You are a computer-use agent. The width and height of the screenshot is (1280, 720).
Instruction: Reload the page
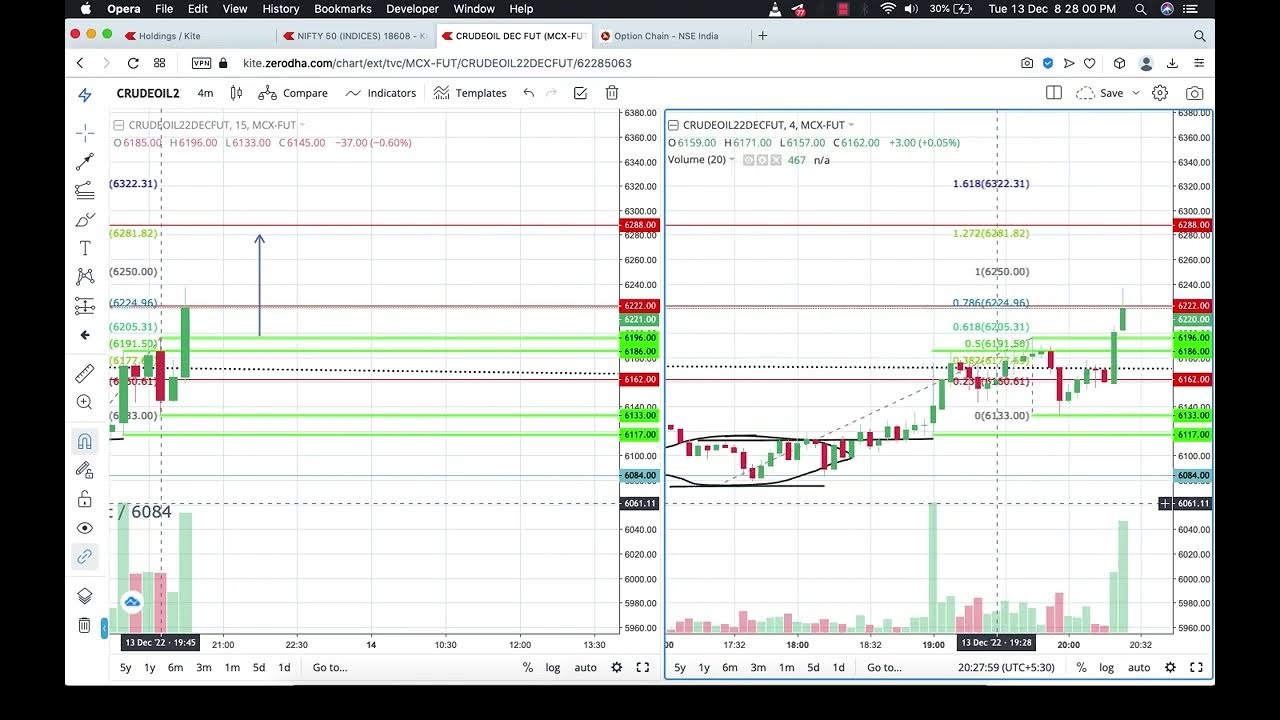coord(133,63)
